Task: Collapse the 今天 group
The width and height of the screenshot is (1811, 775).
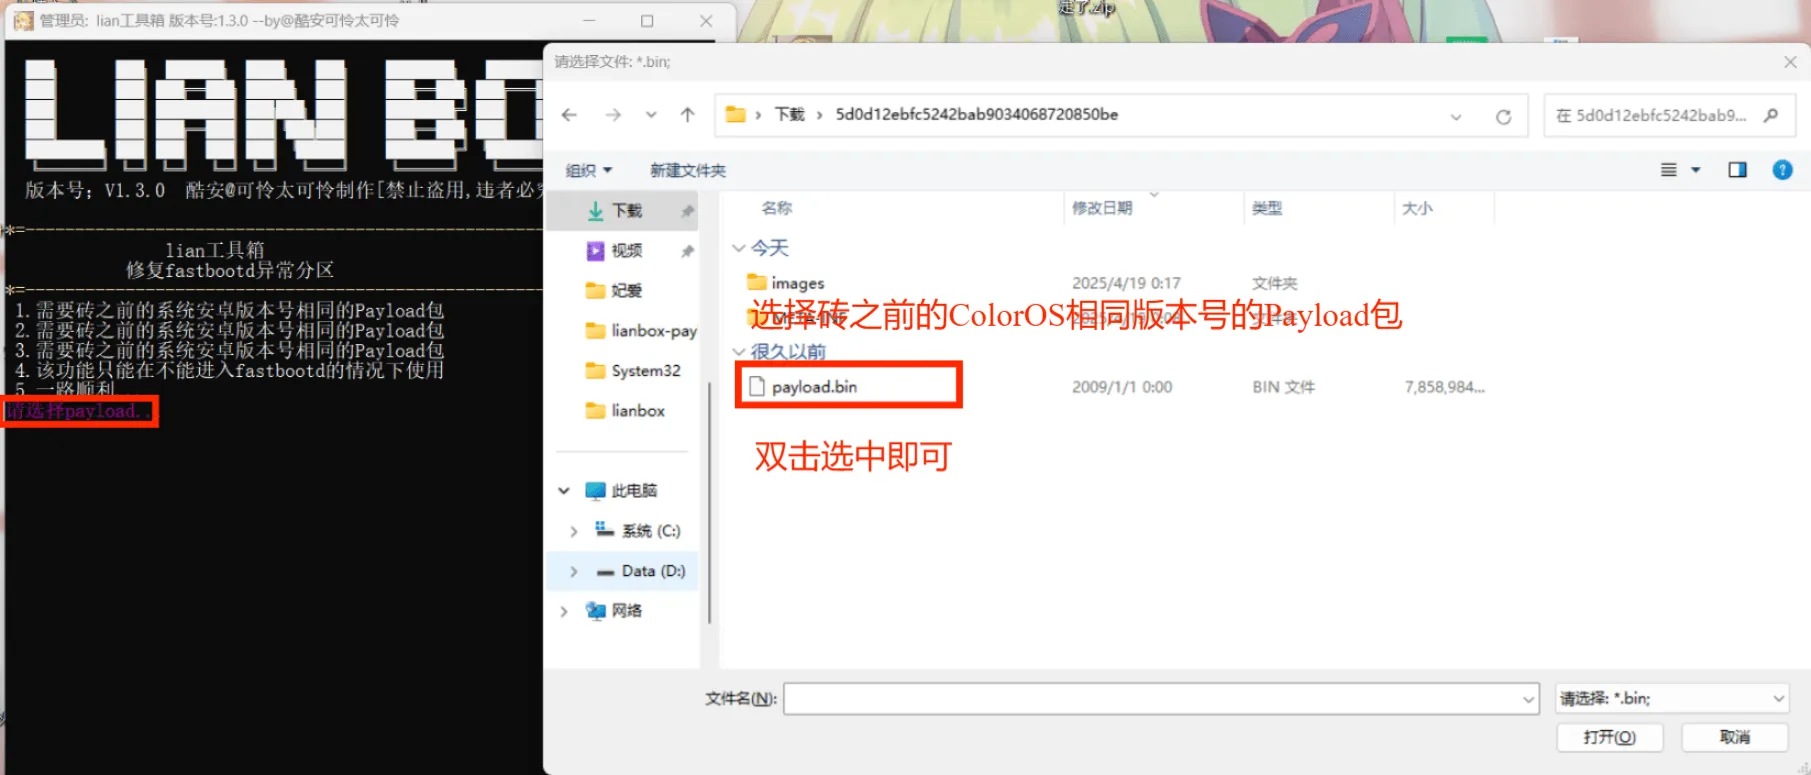Action: 739,248
